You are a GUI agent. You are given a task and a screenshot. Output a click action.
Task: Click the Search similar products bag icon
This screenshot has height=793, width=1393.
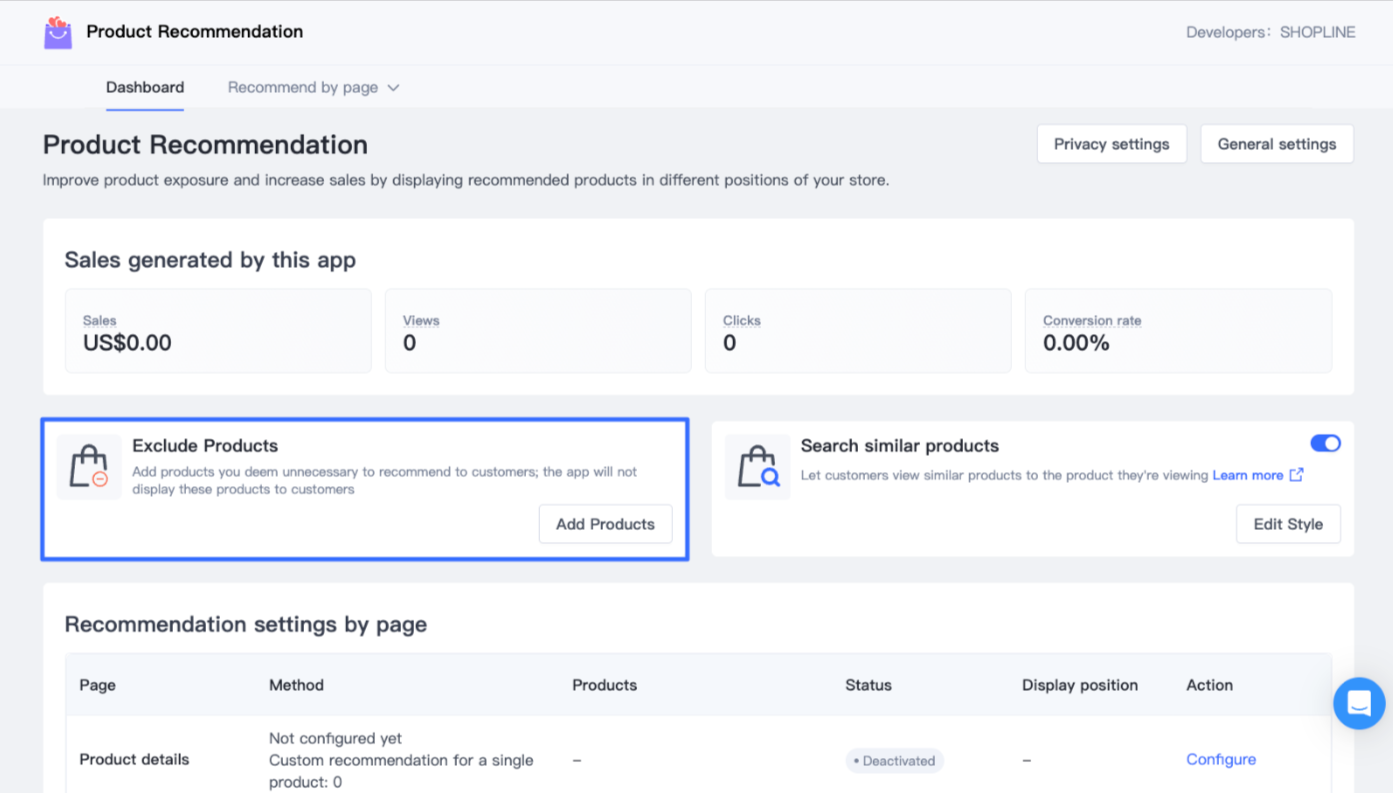click(x=757, y=467)
